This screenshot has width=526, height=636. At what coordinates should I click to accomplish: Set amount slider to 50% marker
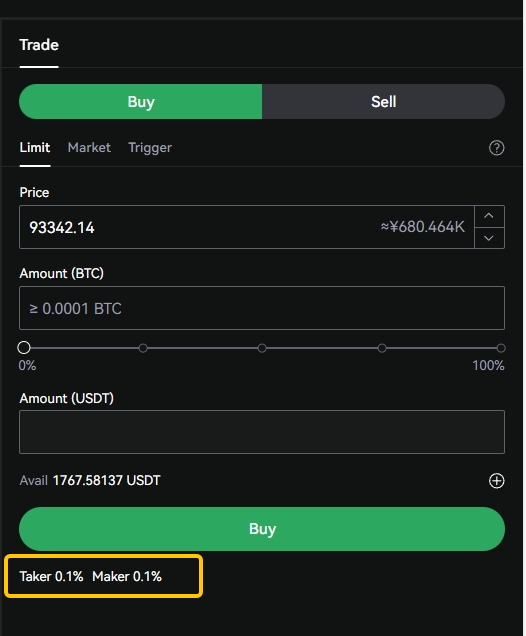coord(262,348)
